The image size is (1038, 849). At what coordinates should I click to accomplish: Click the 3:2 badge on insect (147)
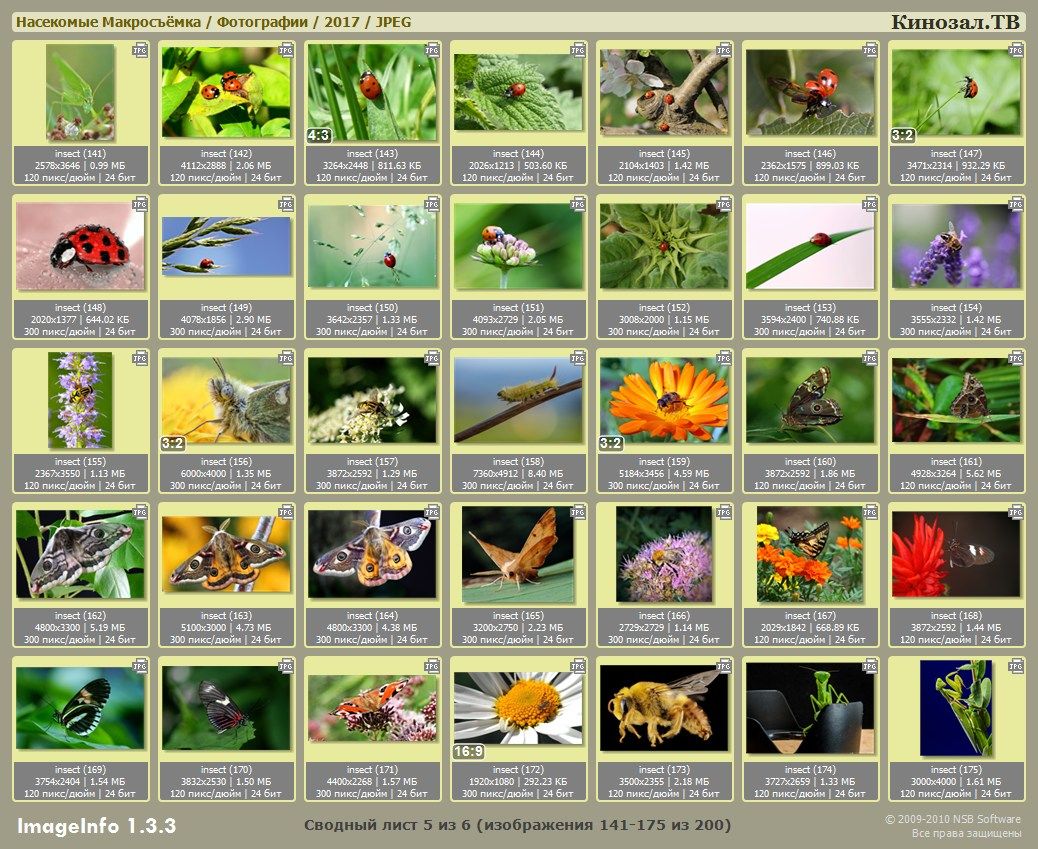click(x=903, y=135)
